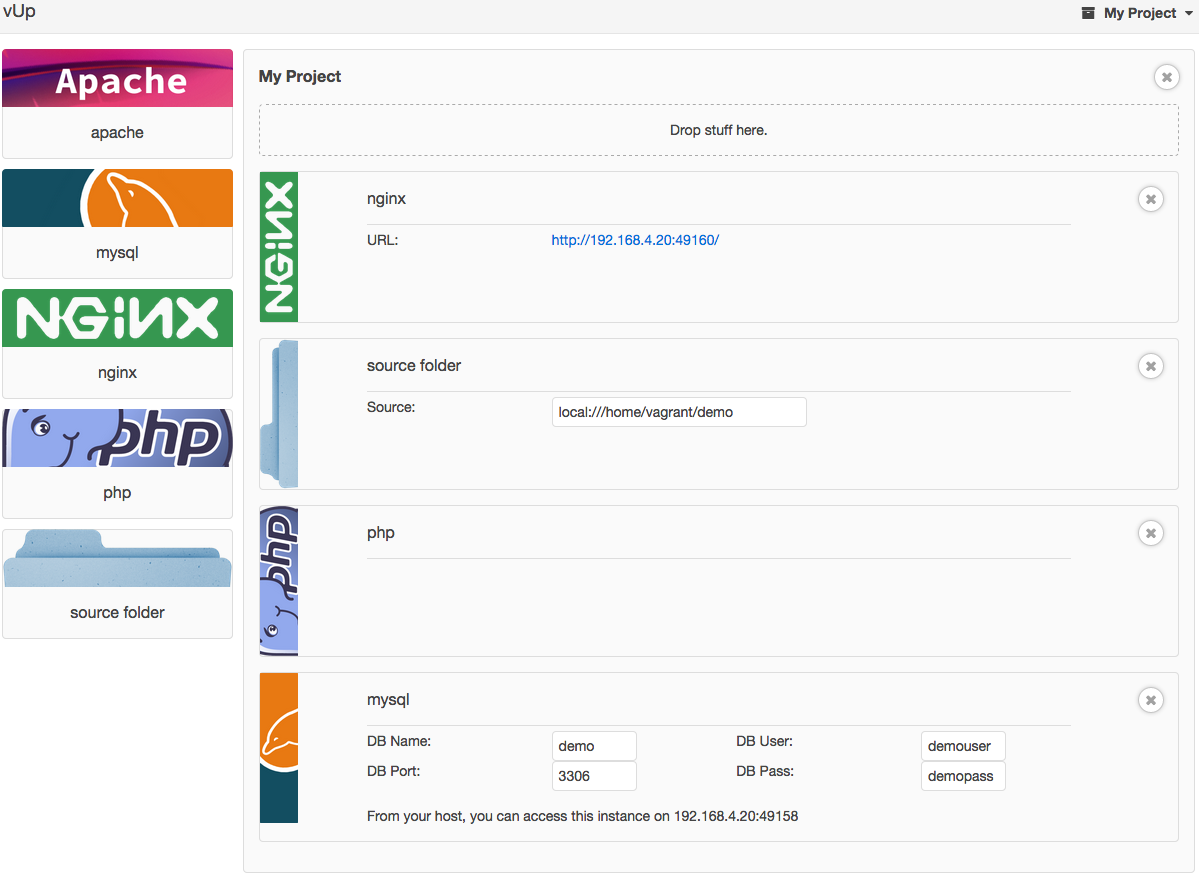The width and height of the screenshot is (1199, 877).
Task: Remove the nginx component from project
Action: [1151, 199]
